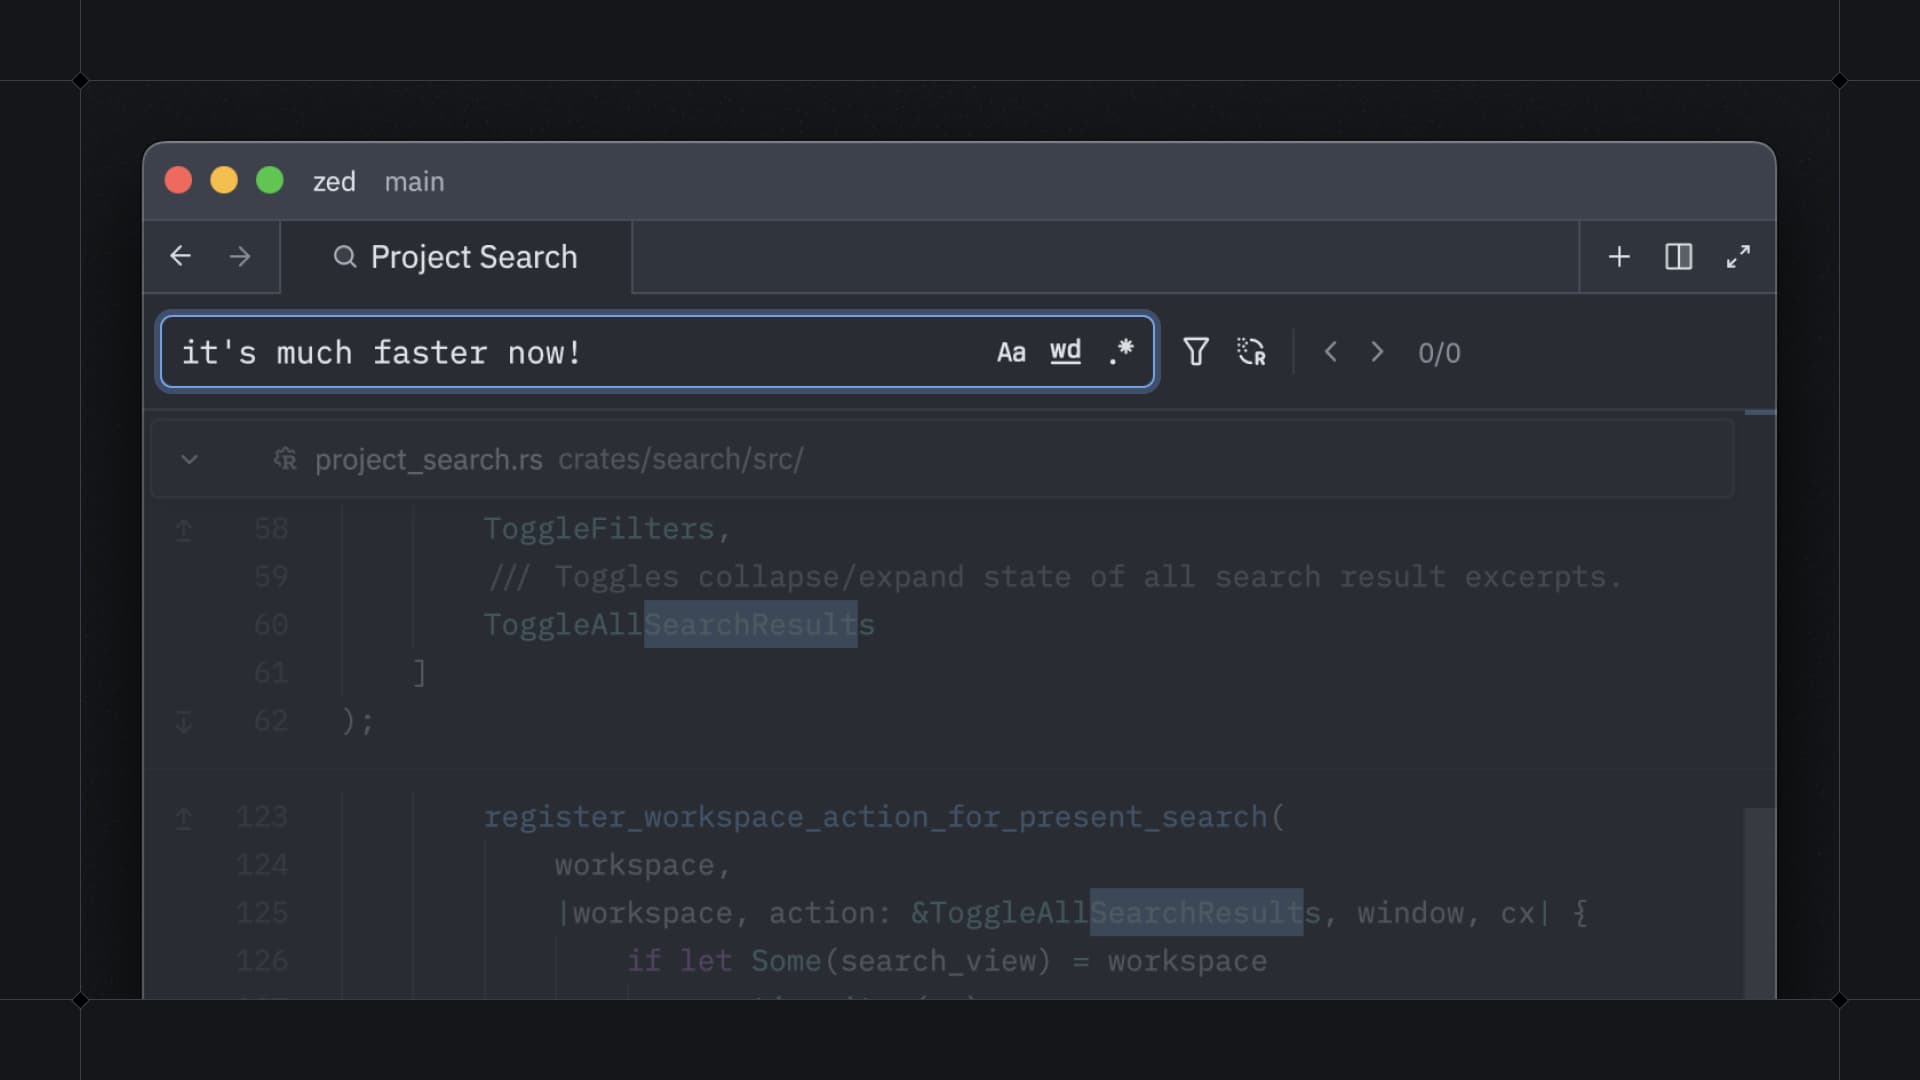The width and height of the screenshot is (1920, 1080).
Task: Enter fullscreen with the expand icon
Action: (x=1739, y=256)
